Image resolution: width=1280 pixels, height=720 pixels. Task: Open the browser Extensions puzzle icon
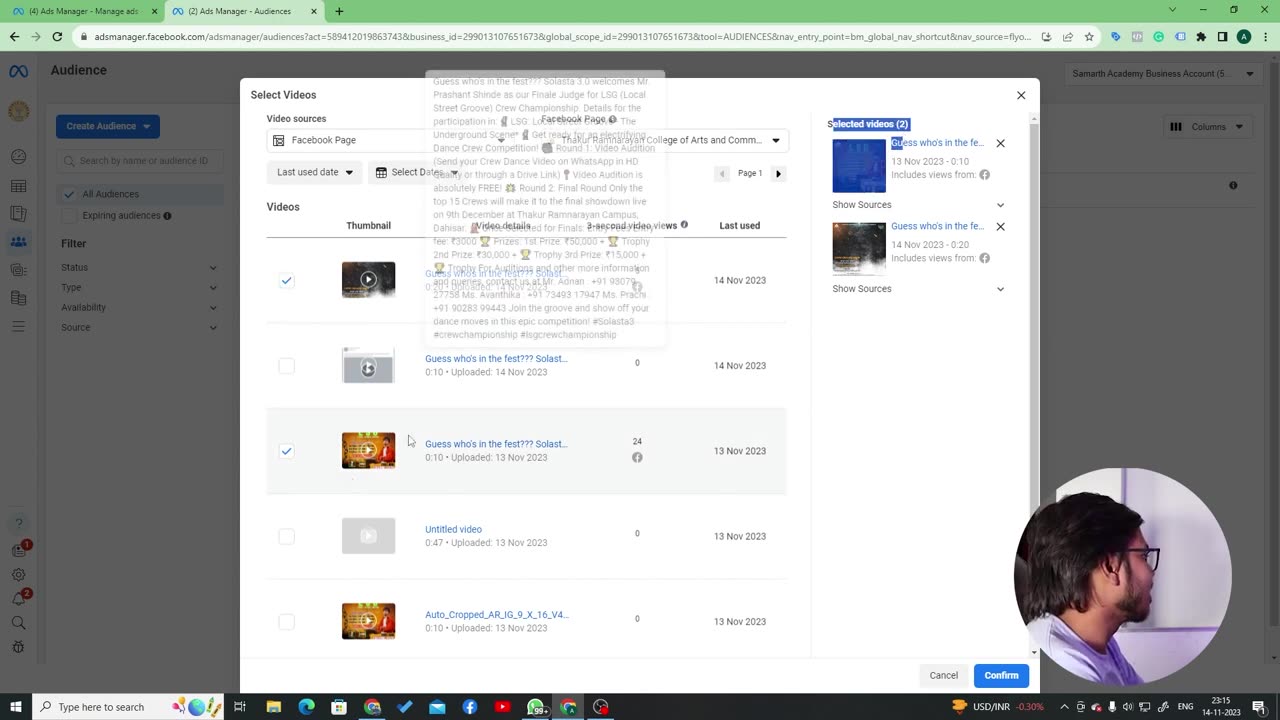[x=1201, y=37]
